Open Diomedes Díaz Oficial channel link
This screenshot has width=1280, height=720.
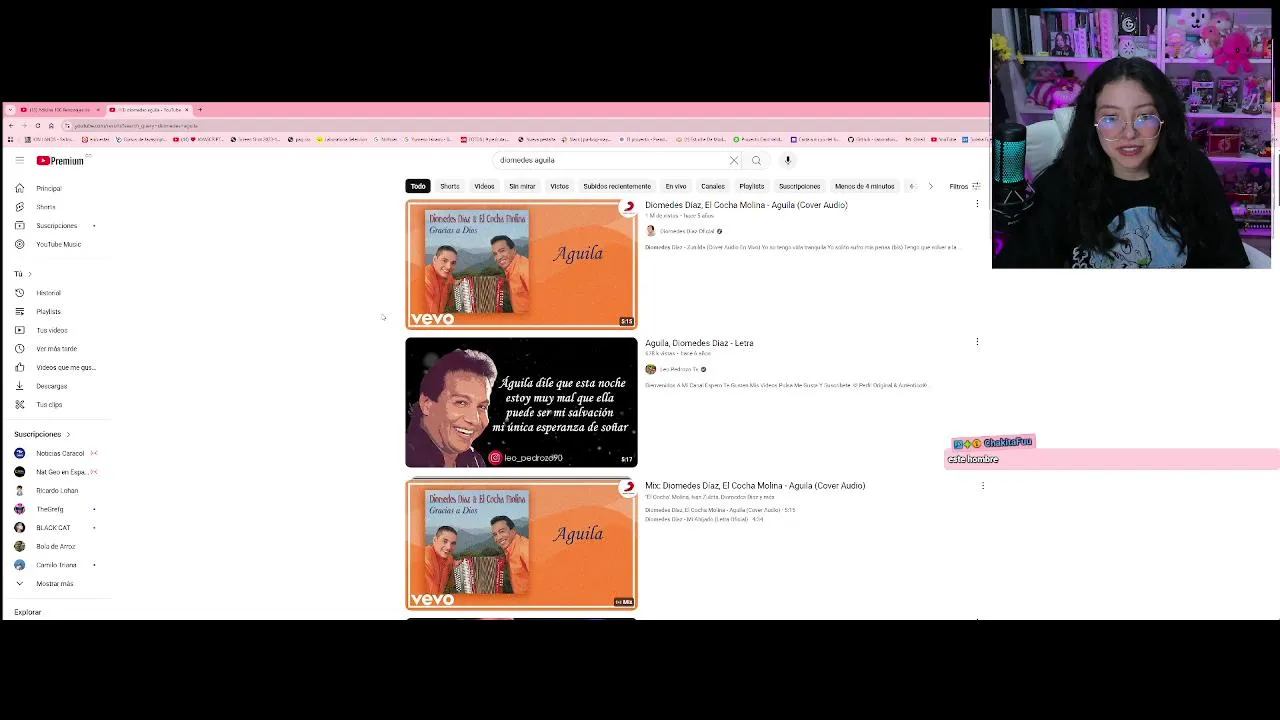click(x=686, y=231)
